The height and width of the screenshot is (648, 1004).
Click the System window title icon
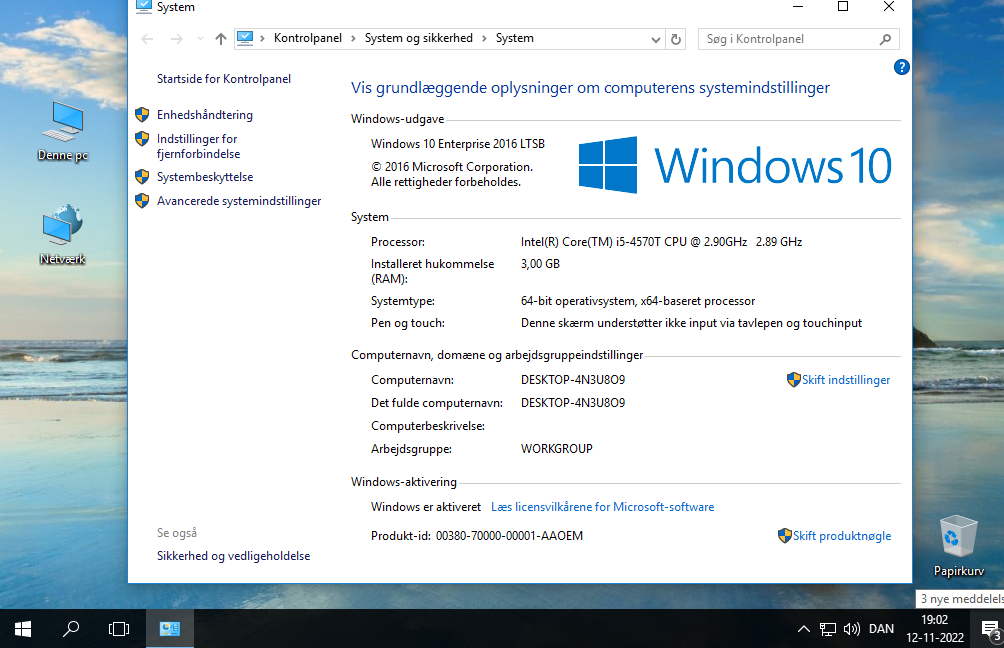coord(144,6)
